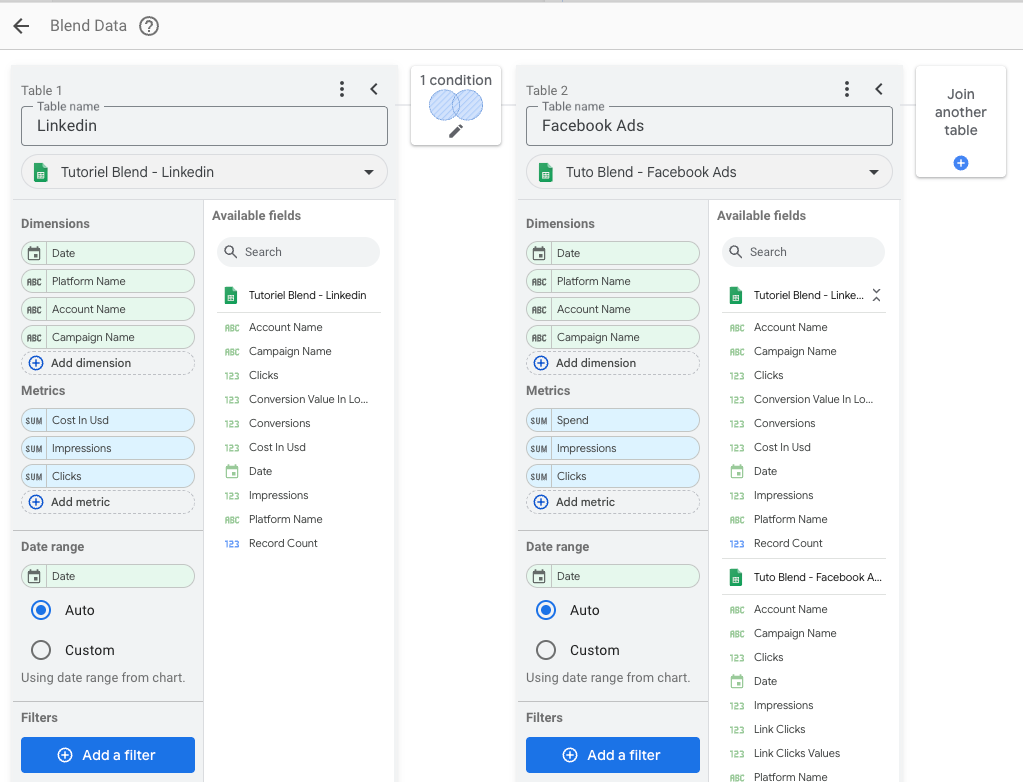Add metric to Table 2

coord(613,502)
